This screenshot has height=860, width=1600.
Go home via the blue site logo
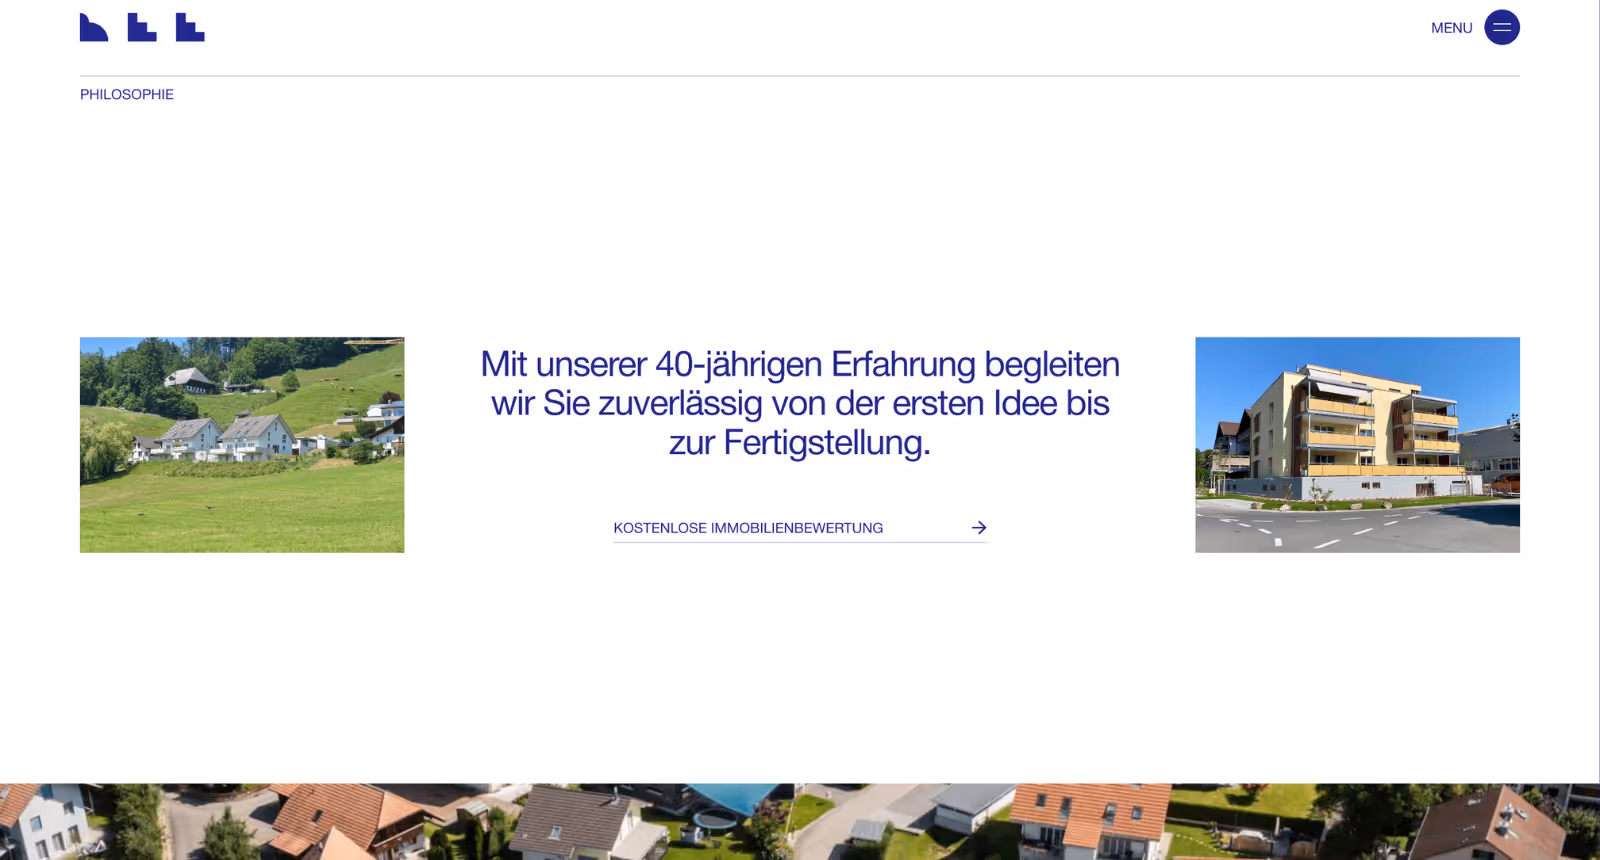point(142,27)
